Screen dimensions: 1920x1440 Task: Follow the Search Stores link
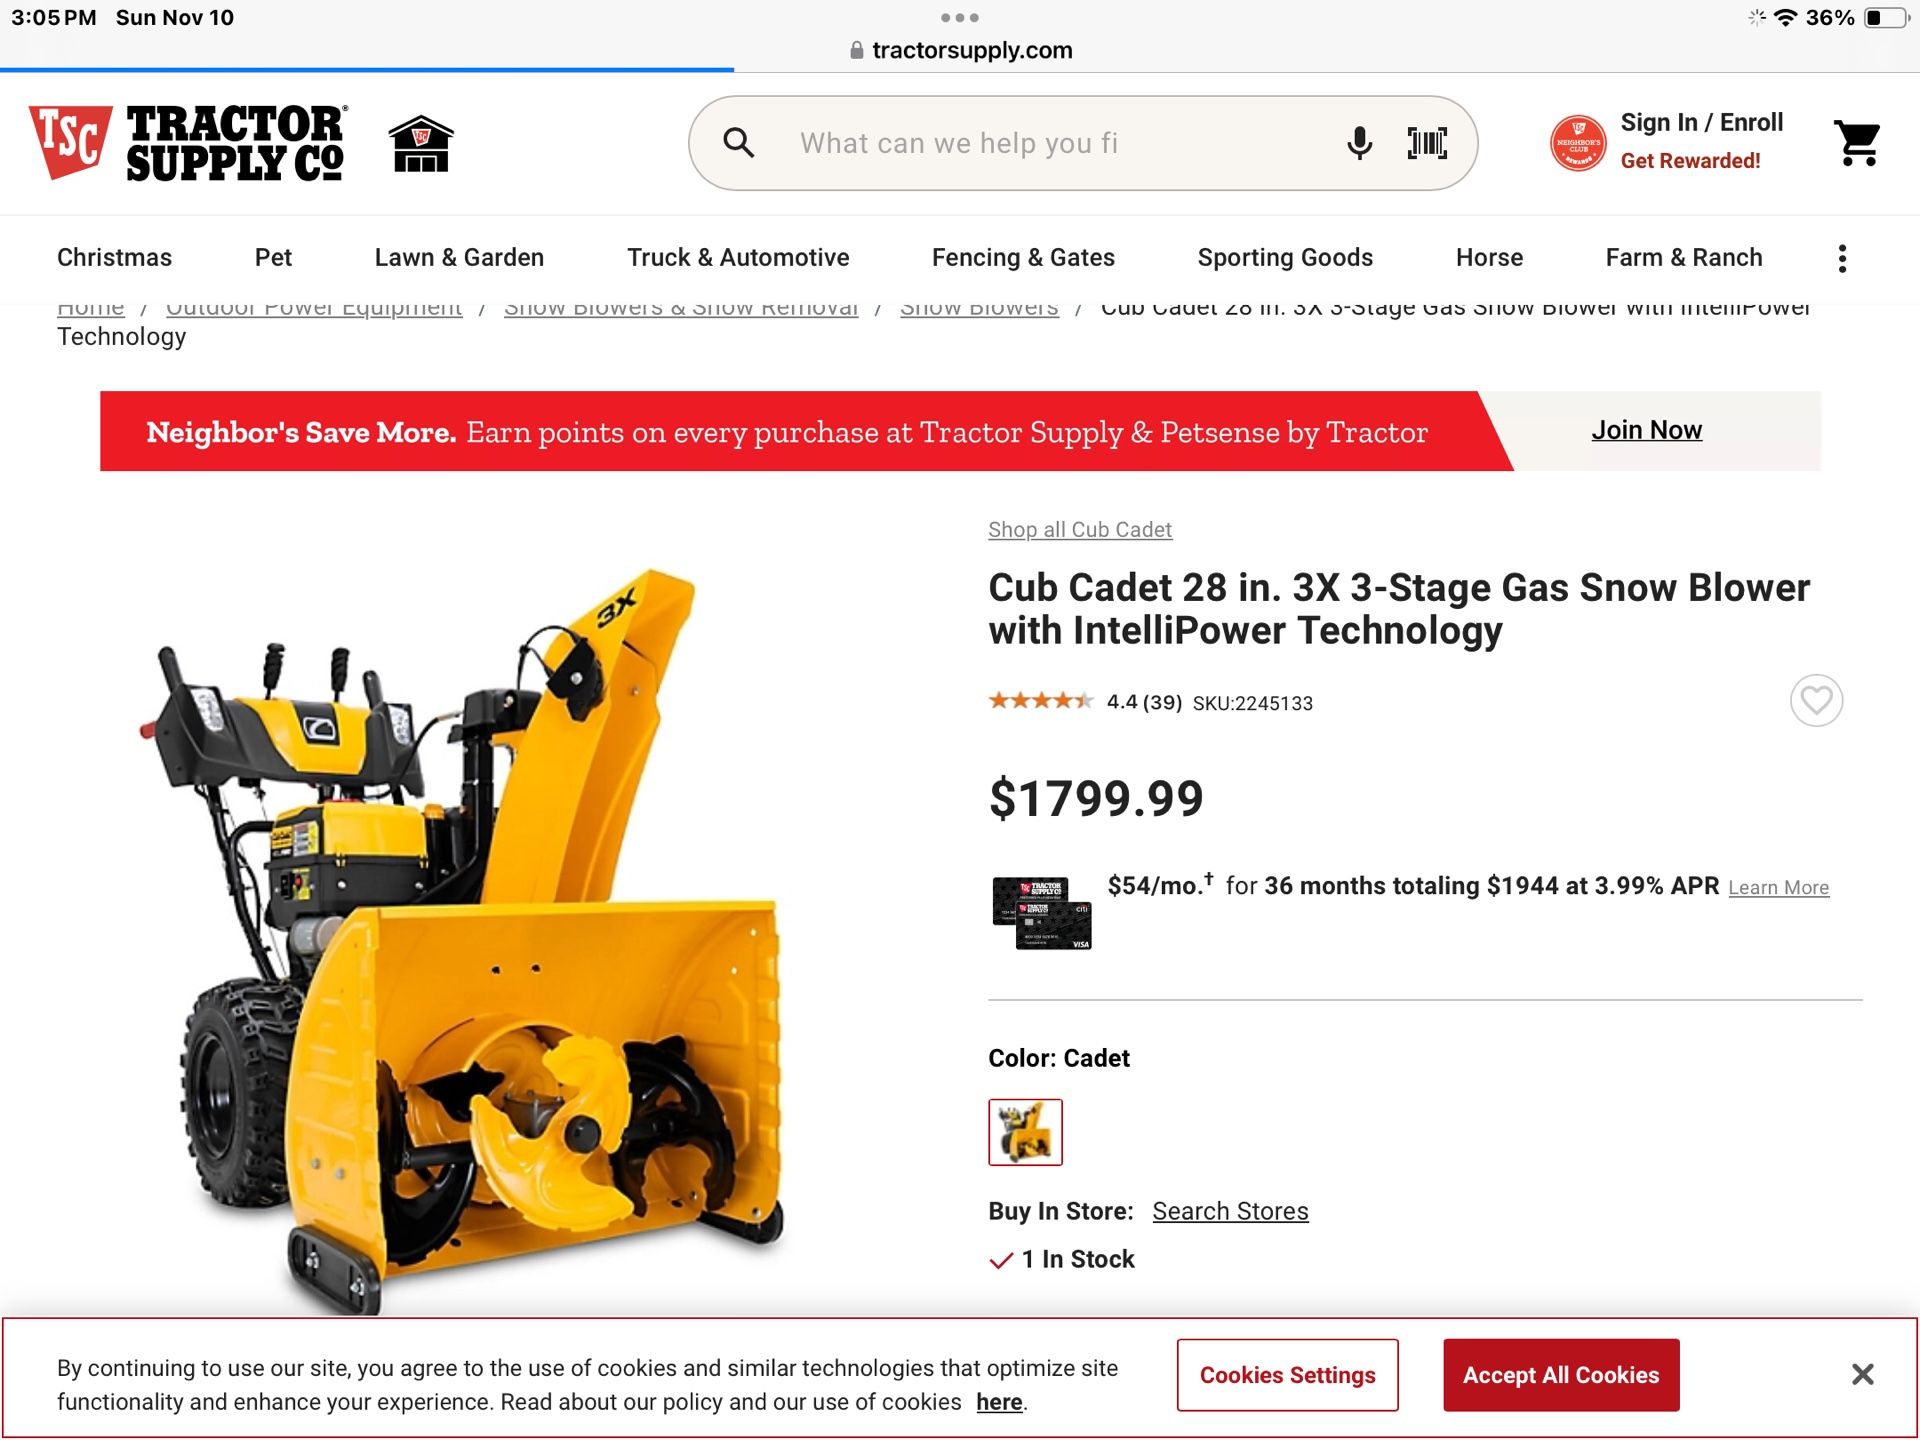pyautogui.click(x=1230, y=1211)
